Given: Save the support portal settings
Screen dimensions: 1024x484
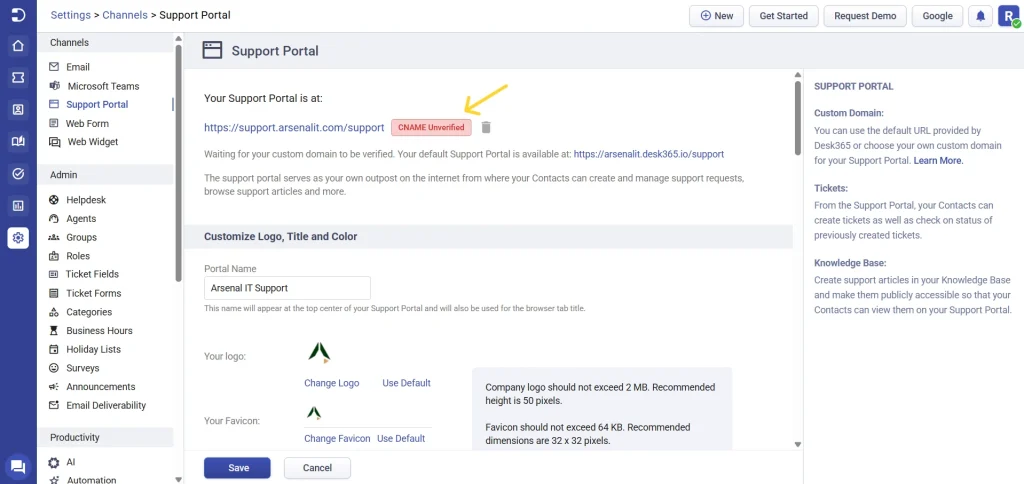Looking at the screenshot, I should (x=238, y=468).
